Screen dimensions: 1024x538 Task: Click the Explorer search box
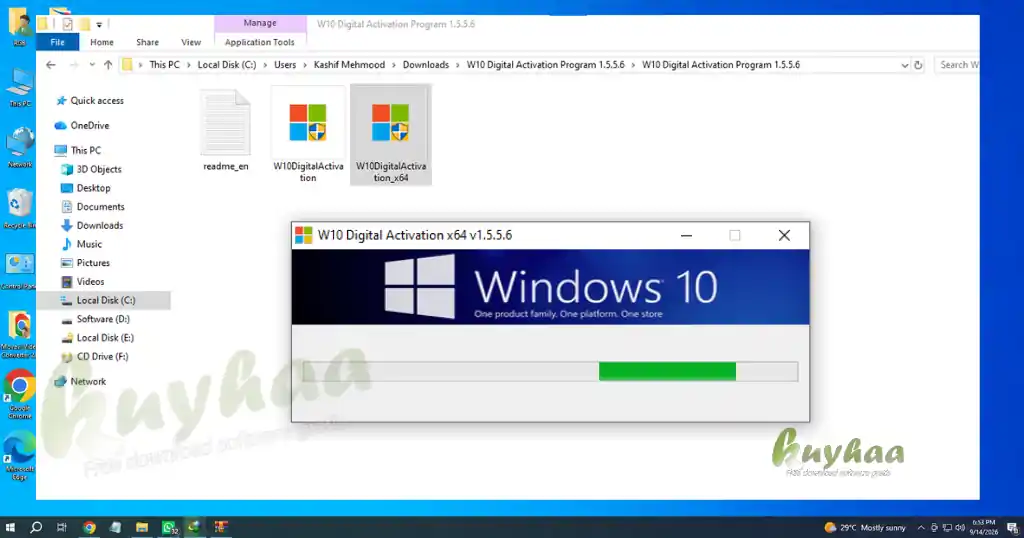coord(957,65)
